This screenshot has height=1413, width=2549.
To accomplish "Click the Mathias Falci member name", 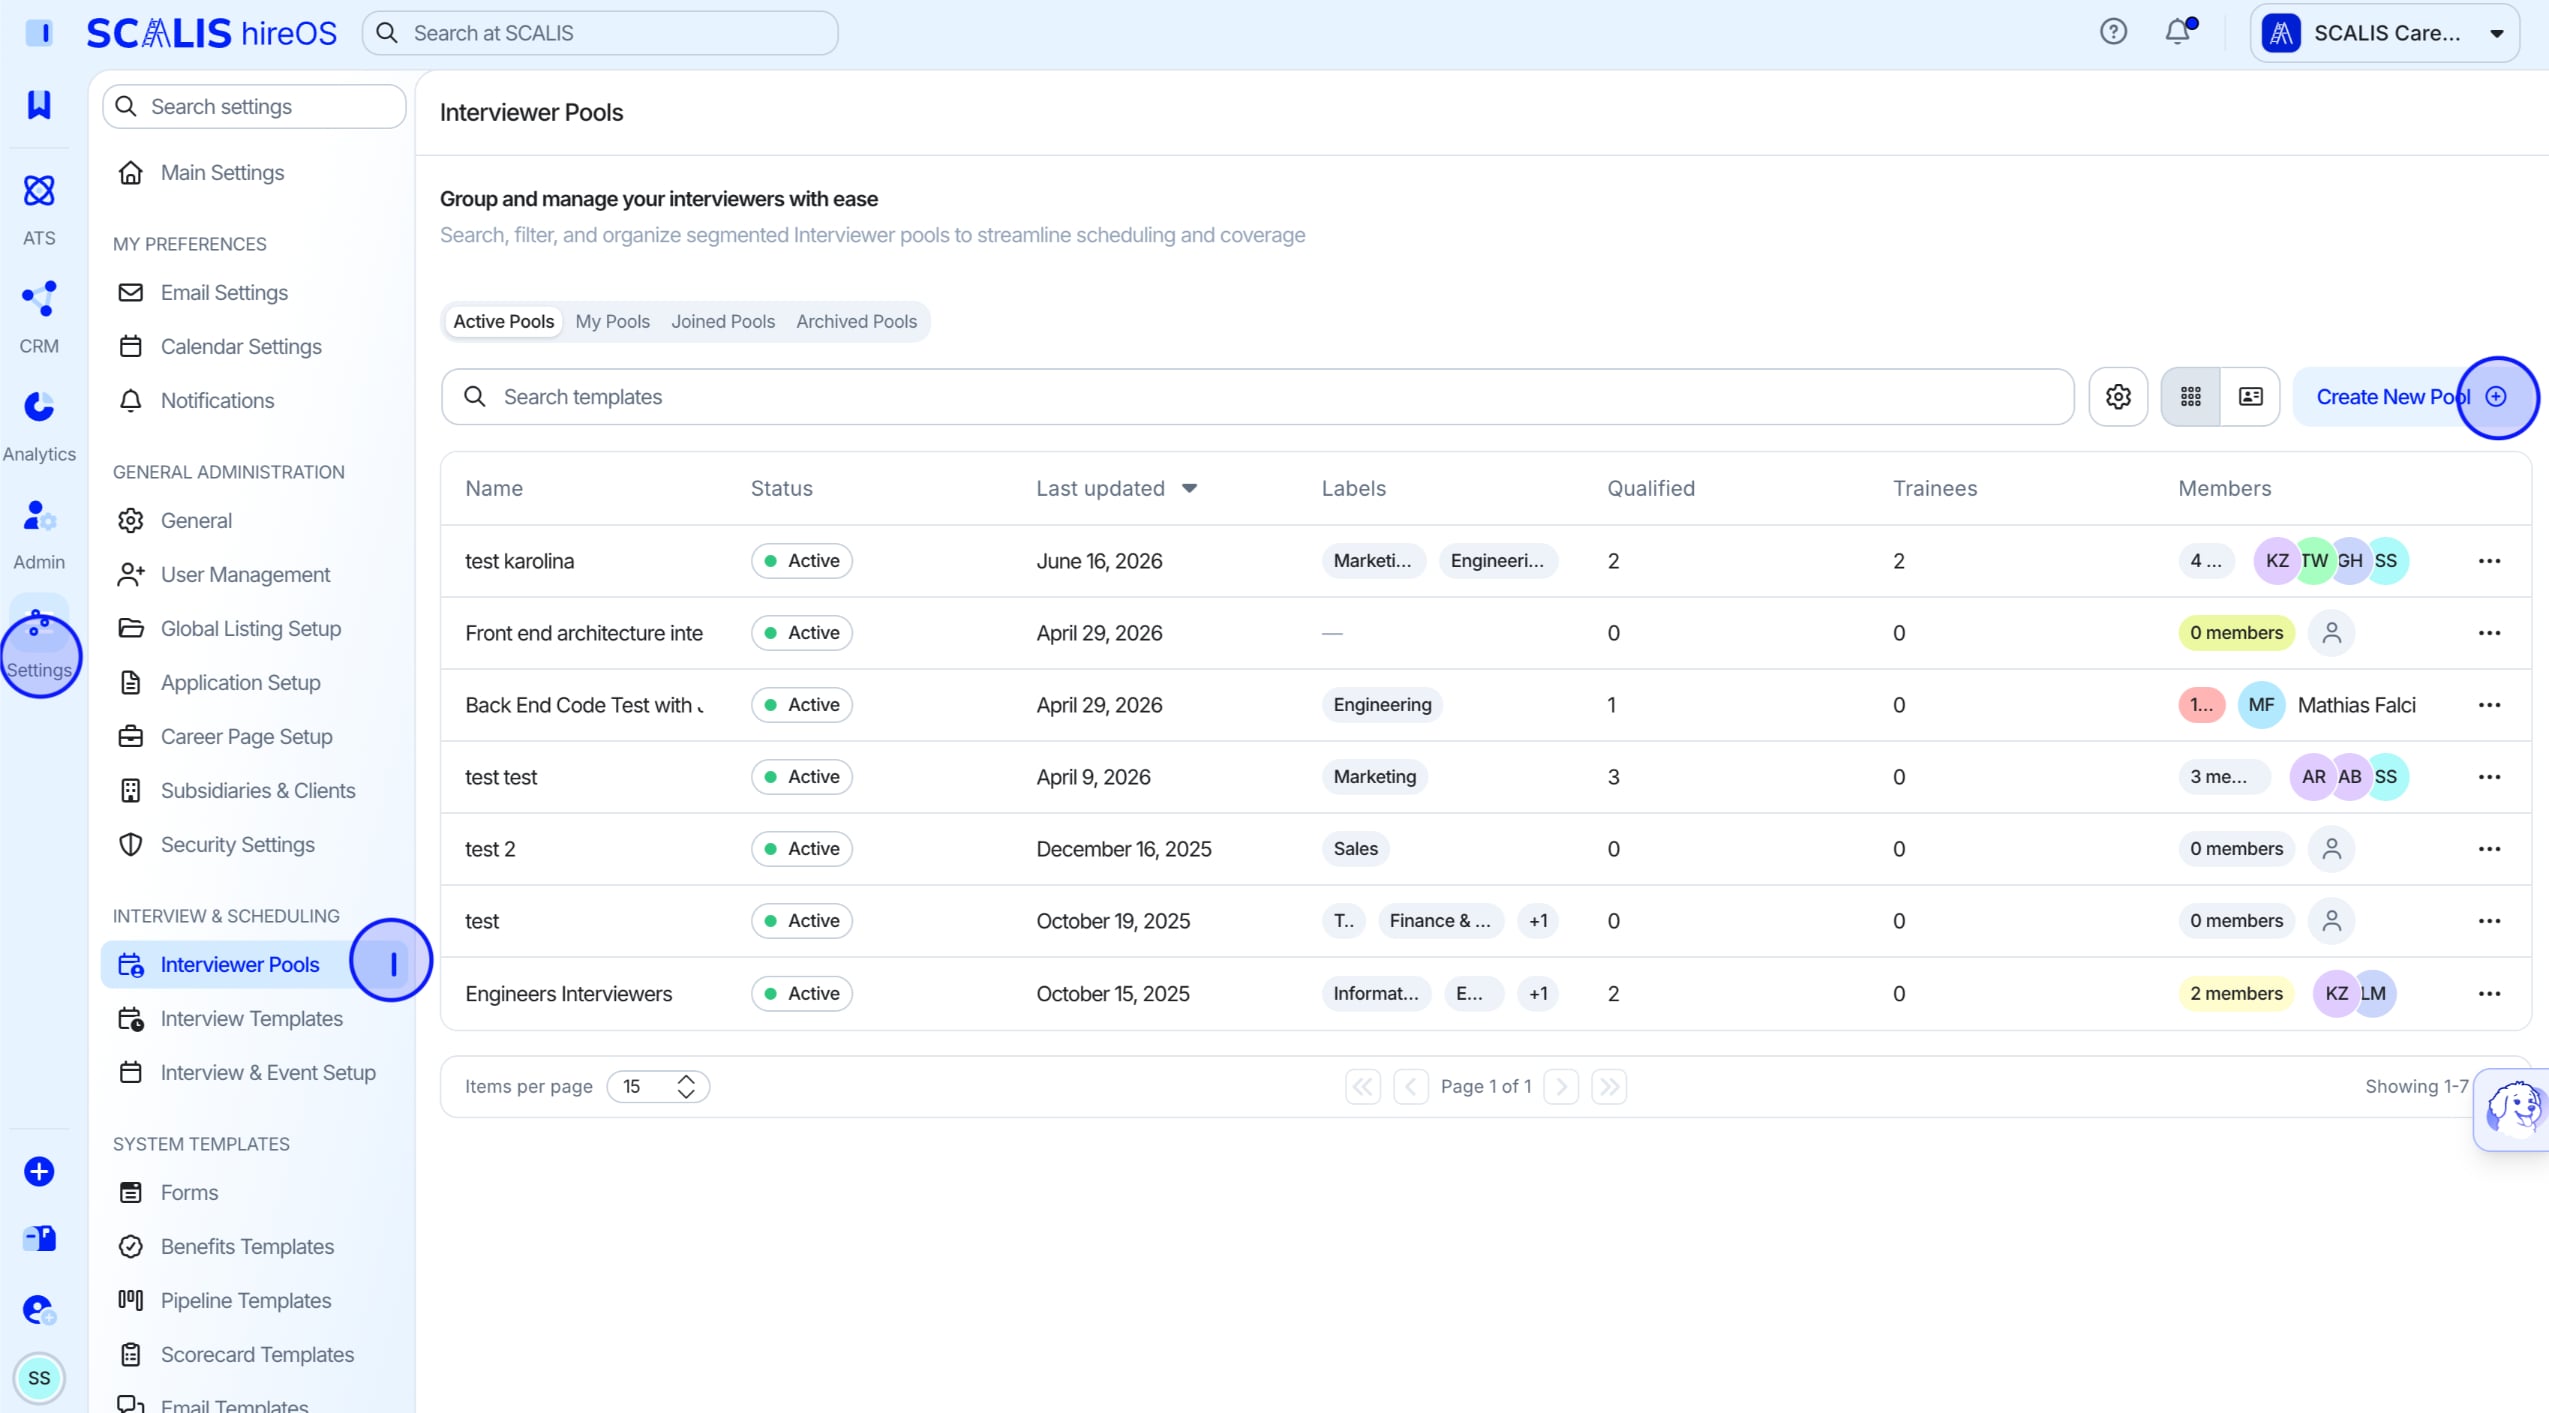I will tap(2356, 705).
